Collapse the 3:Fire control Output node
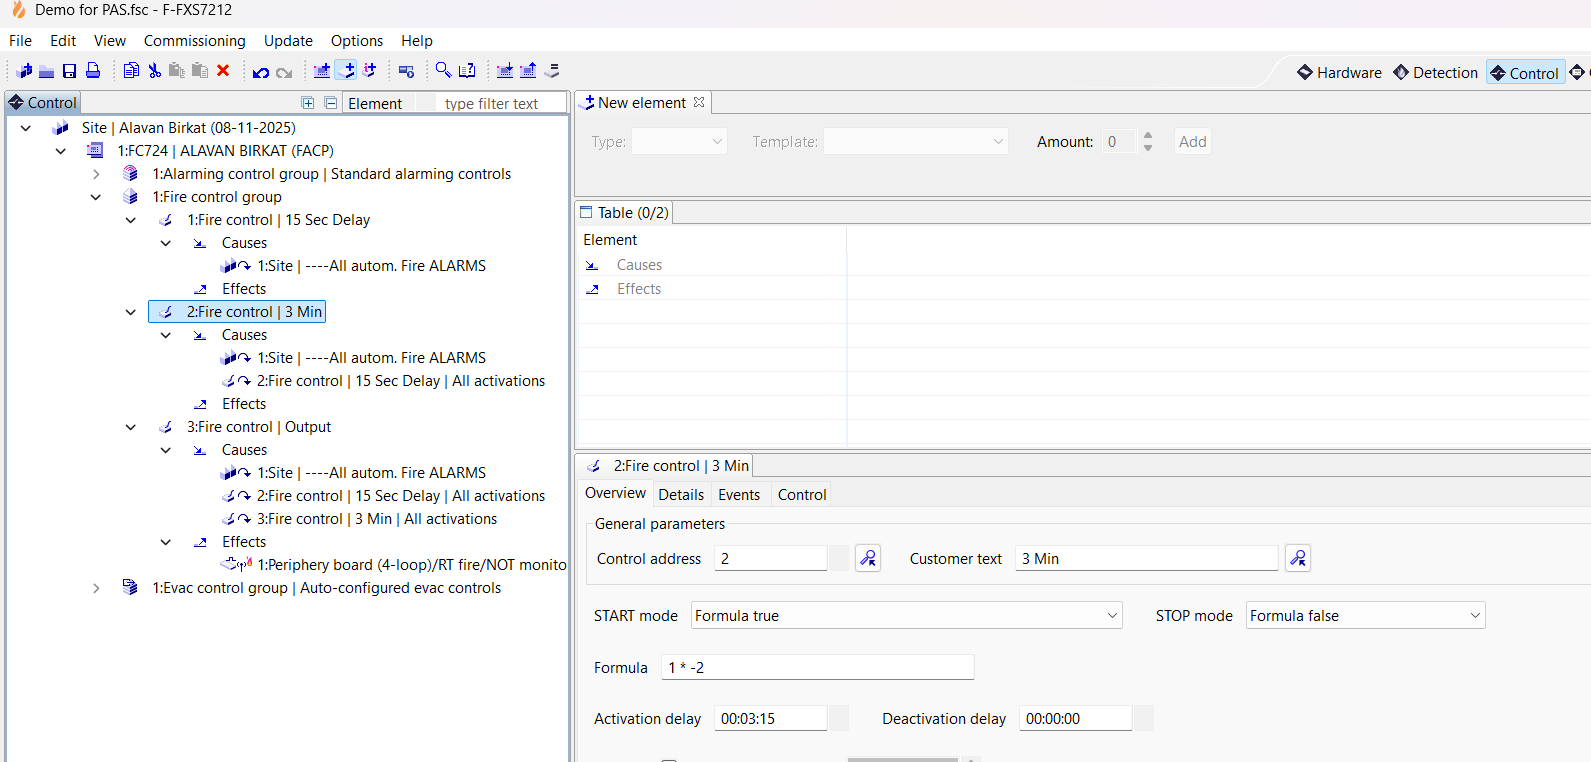 [x=131, y=427]
